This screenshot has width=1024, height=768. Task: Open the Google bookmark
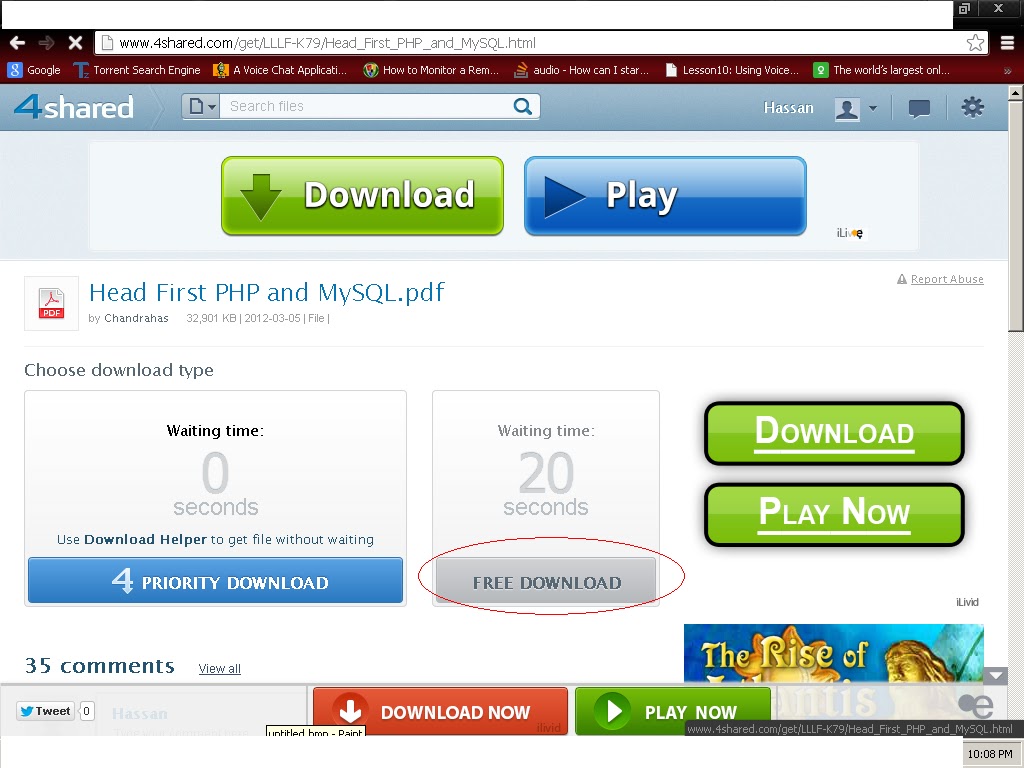[x=34, y=70]
